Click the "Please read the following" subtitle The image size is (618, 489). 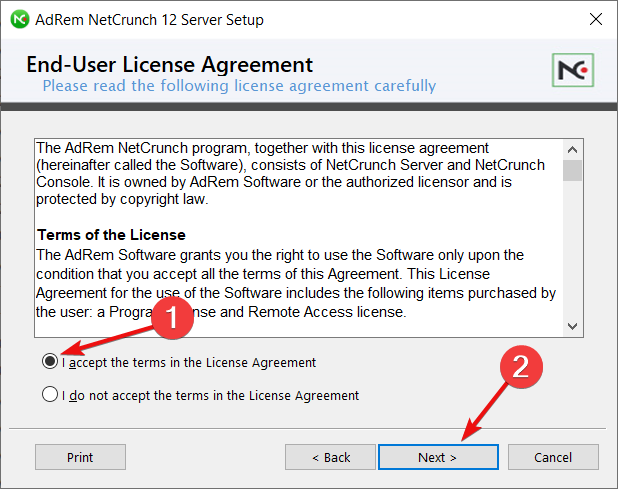pos(239,86)
